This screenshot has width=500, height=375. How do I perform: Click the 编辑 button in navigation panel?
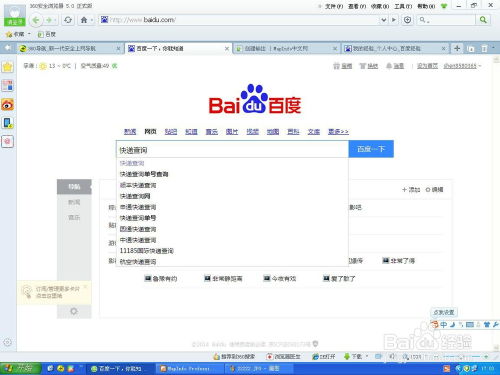click(x=434, y=190)
